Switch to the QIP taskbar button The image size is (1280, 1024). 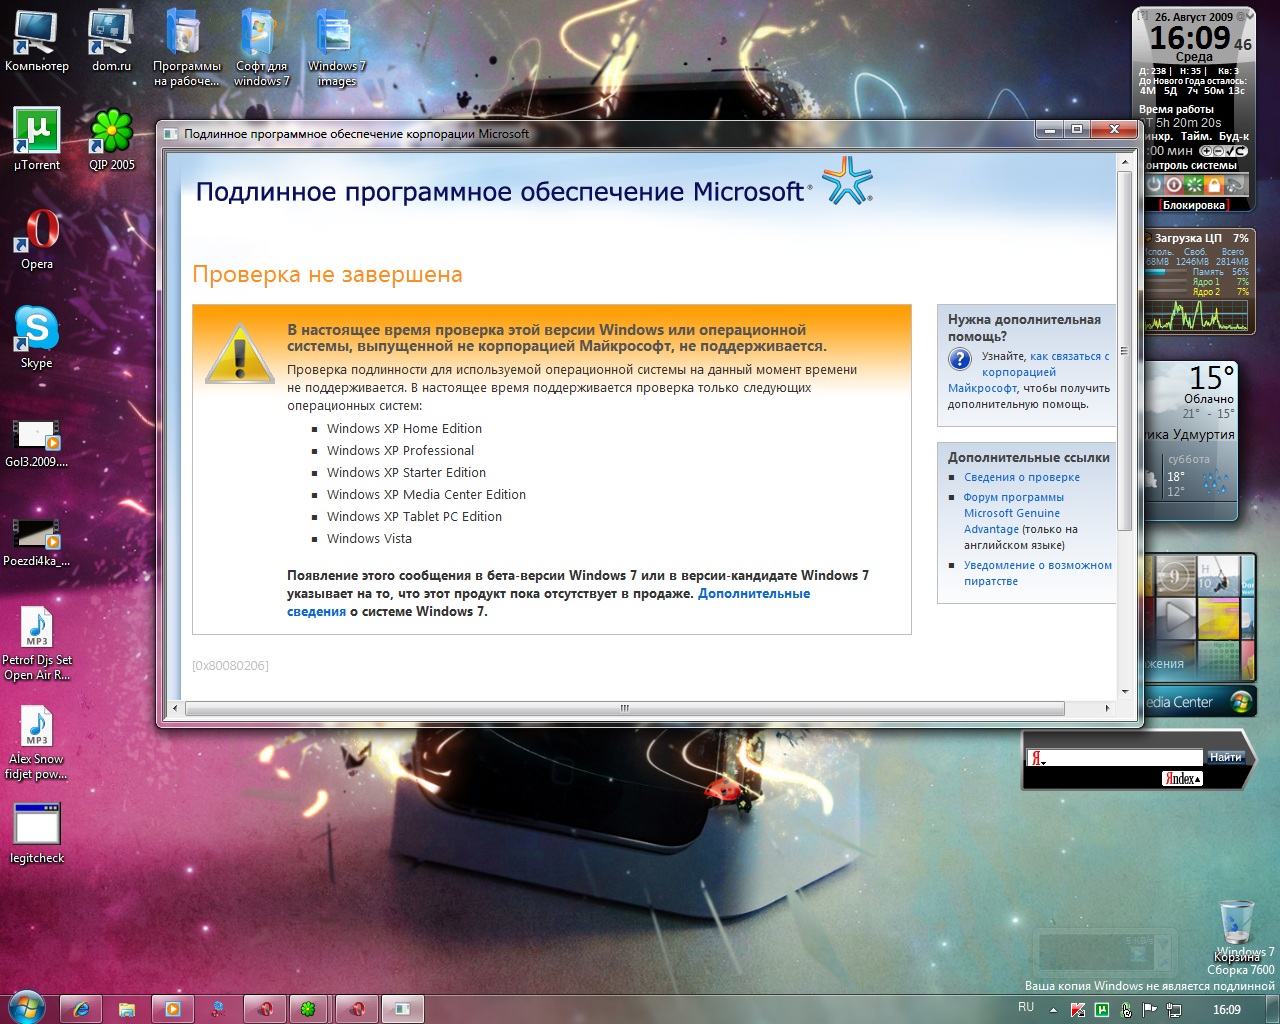[308, 1009]
